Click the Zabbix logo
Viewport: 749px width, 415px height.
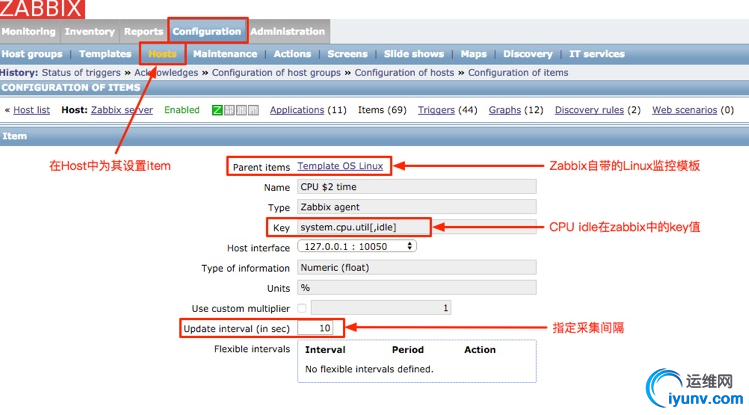[x=42, y=9]
